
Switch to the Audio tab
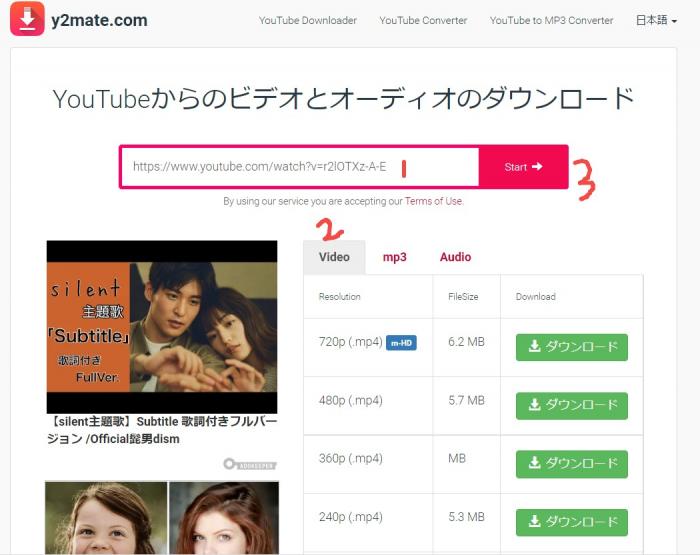click(455, 257)
